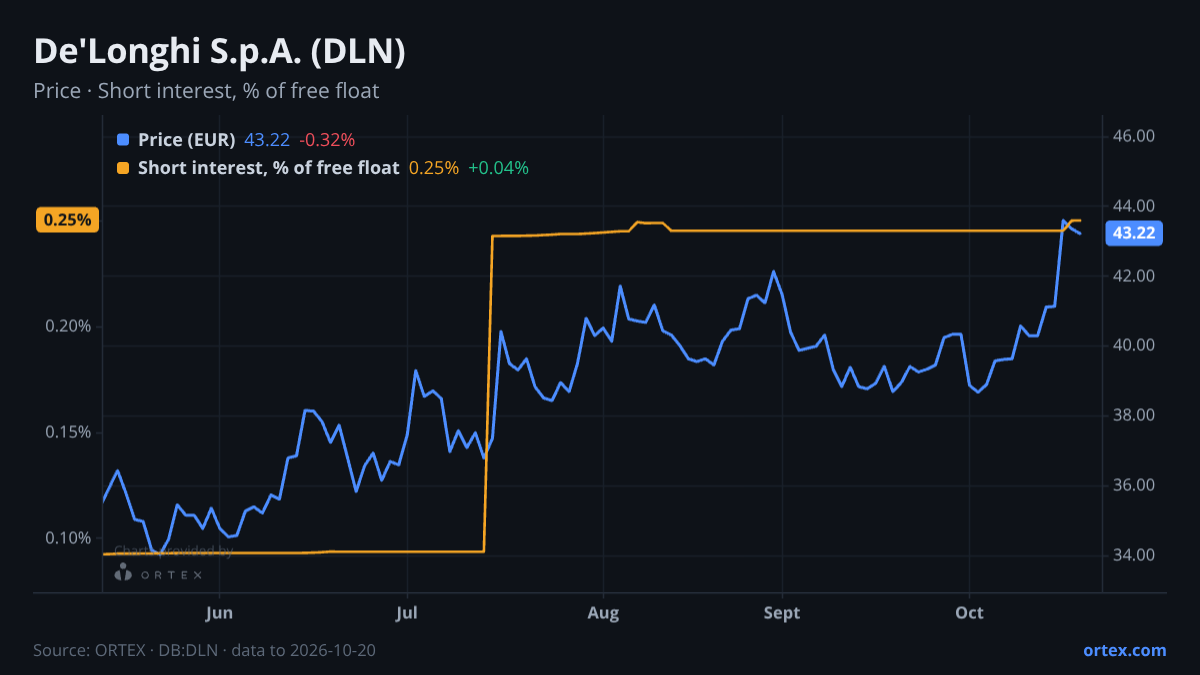Image resolution: width=1200 pixels, height=675 pixels.
Task: Click the 34.00 price axis label
Action: tap(1134, 556)
